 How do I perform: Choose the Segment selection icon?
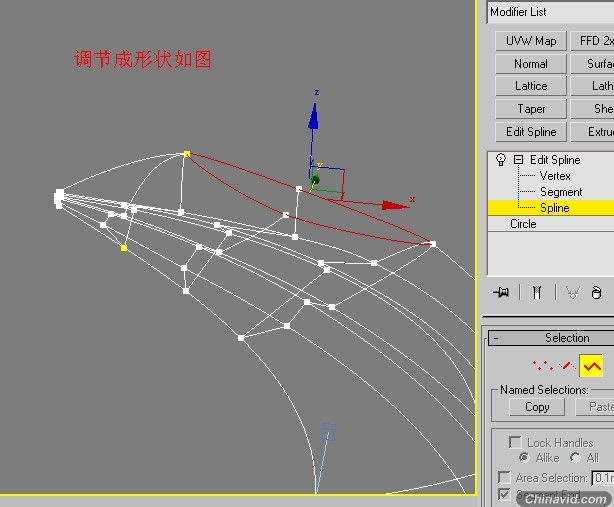pyautogui.click(x=565, y=366)
